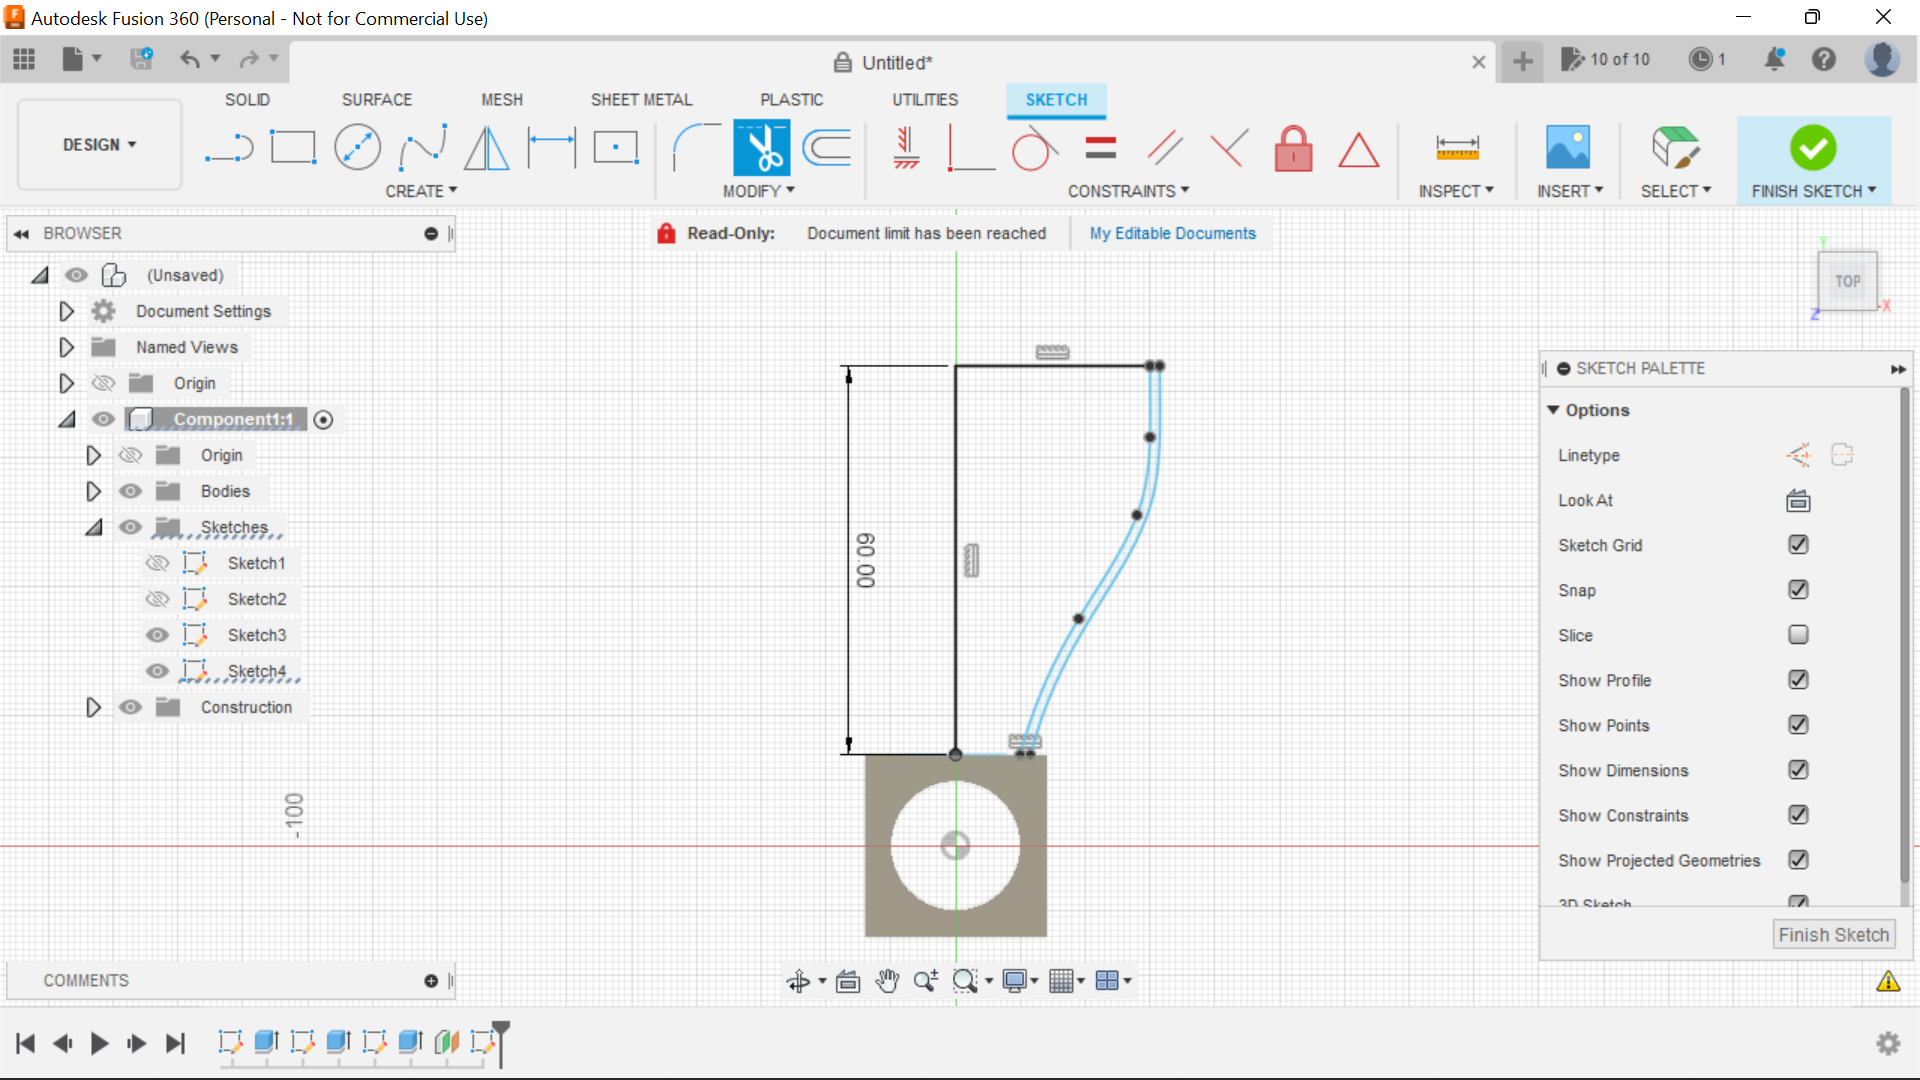Screen dimensions: 1920x1080
Task: Open the CREATE dropdown
Action: (x=421, y=190)
